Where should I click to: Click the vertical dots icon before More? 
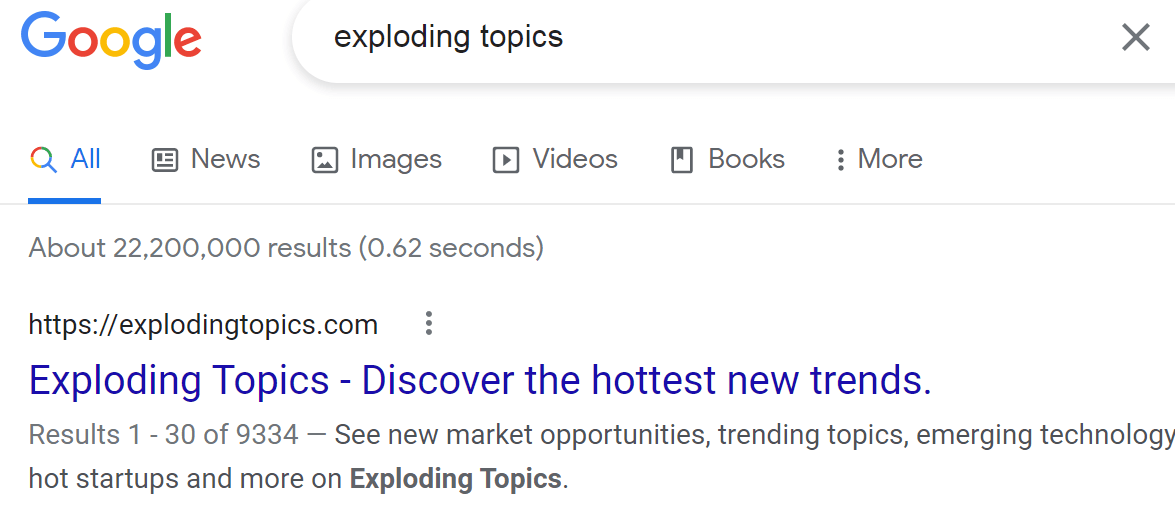[841, 160]
